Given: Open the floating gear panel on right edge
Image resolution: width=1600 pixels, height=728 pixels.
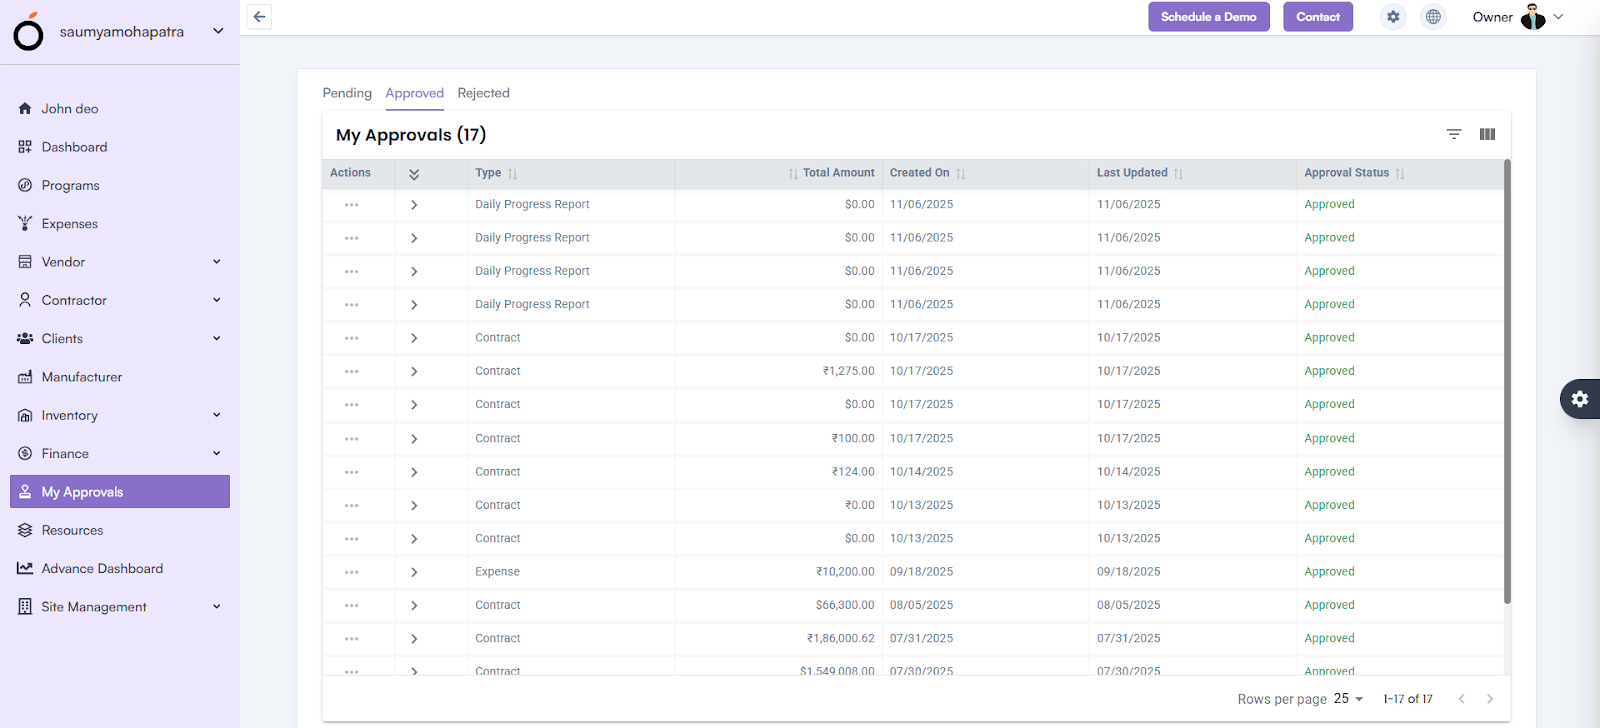Looking at the screenshot, I should click(1580, 399).
